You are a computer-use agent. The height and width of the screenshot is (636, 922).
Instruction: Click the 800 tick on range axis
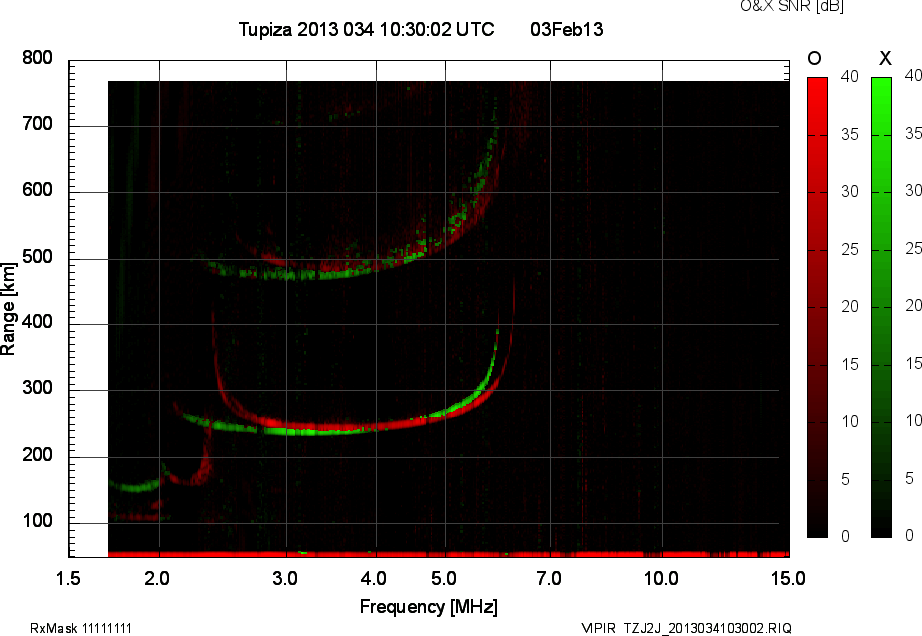coord(38,59)
